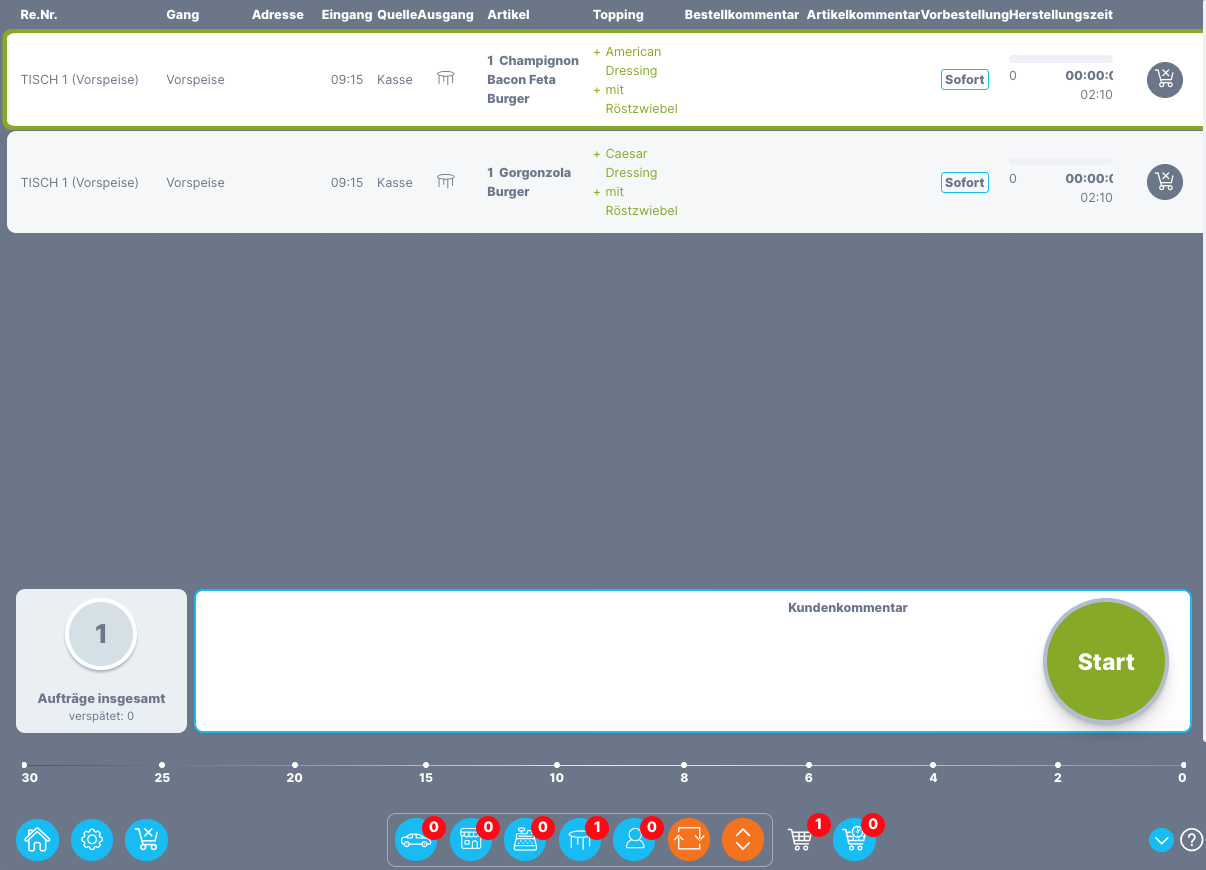Remove the Champignon Bacon Feta Burger order
This screenshot has height=870, width=1206.
(1164, 80)
